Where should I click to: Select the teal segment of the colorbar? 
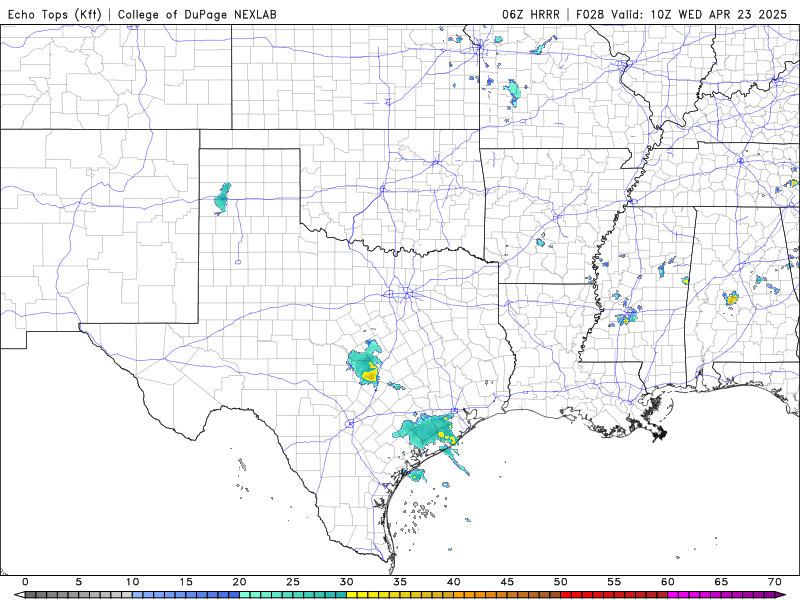(293, 595)
